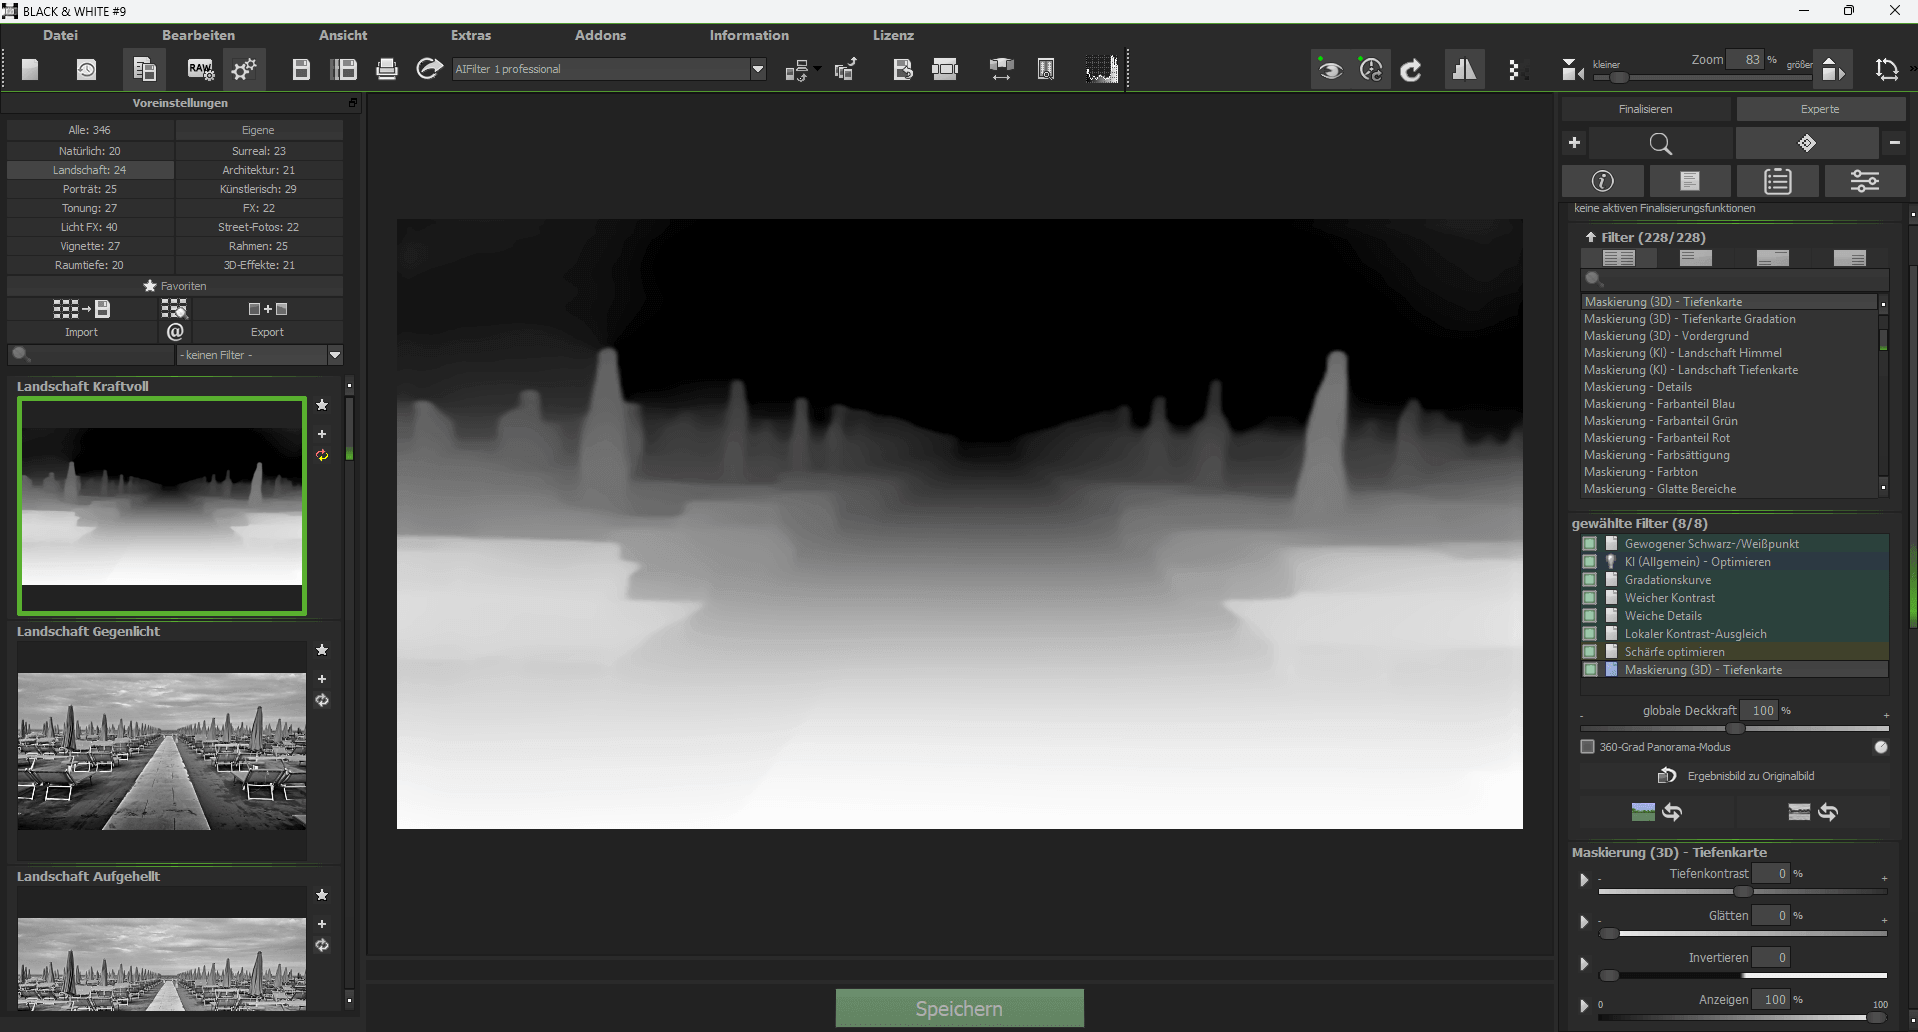Expand the Glätten parameter triangle
This screenshot has height=1032, width=1918.
pyautogui.click(x=1583, y=922)
